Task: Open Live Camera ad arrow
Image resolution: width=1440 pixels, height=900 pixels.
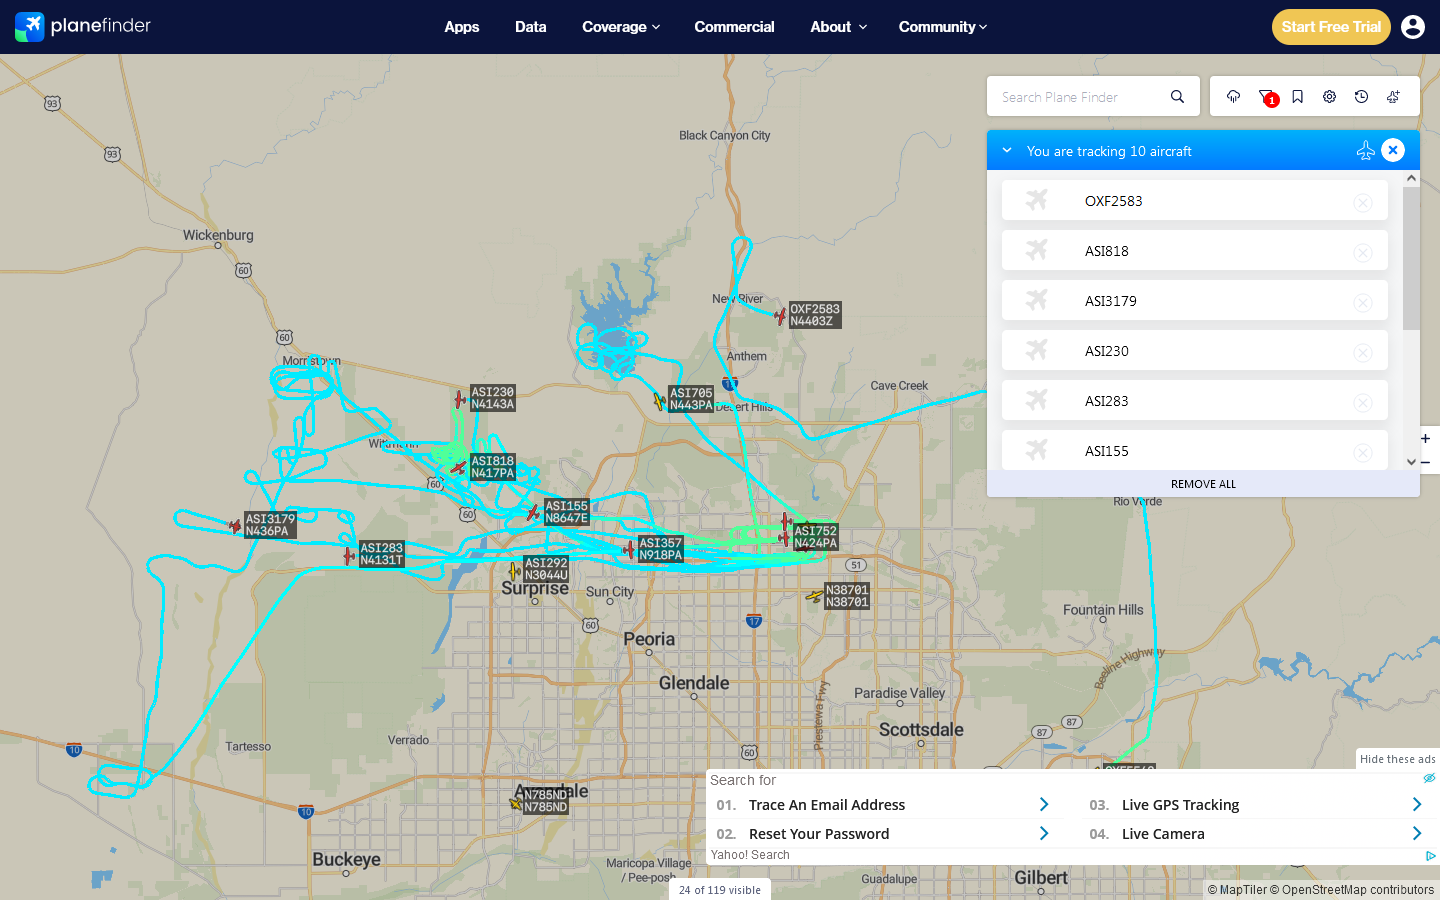Action: pyautogui.click(x=1417, y=834)
